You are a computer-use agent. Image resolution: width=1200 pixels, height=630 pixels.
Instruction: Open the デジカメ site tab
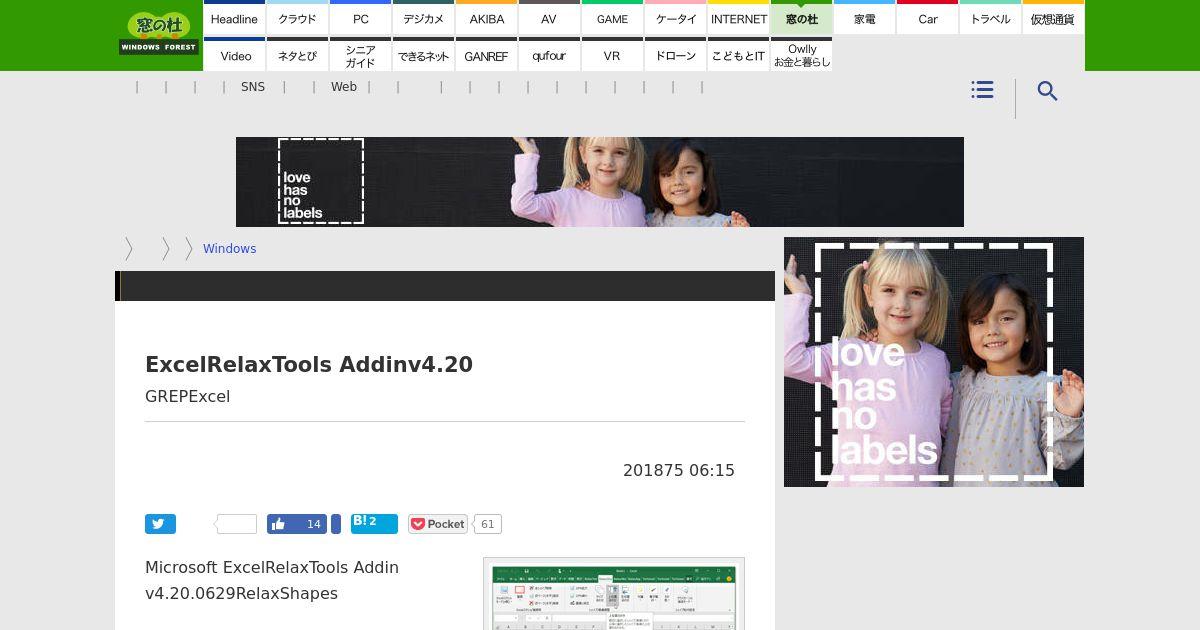423,19
